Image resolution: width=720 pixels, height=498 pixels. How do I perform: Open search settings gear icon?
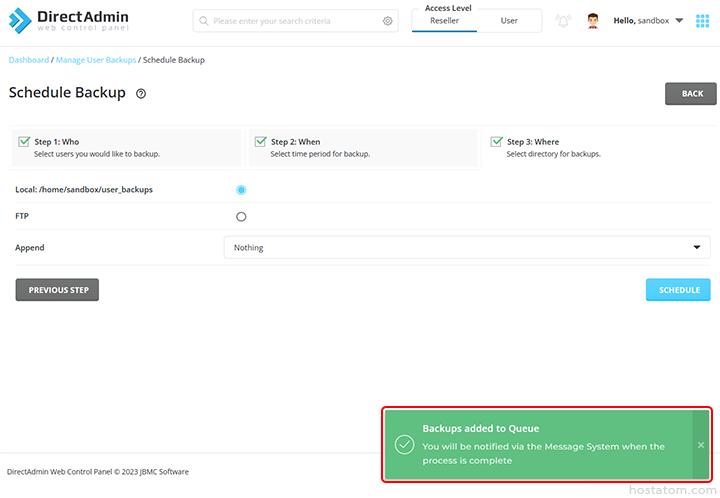pos(388,21)
